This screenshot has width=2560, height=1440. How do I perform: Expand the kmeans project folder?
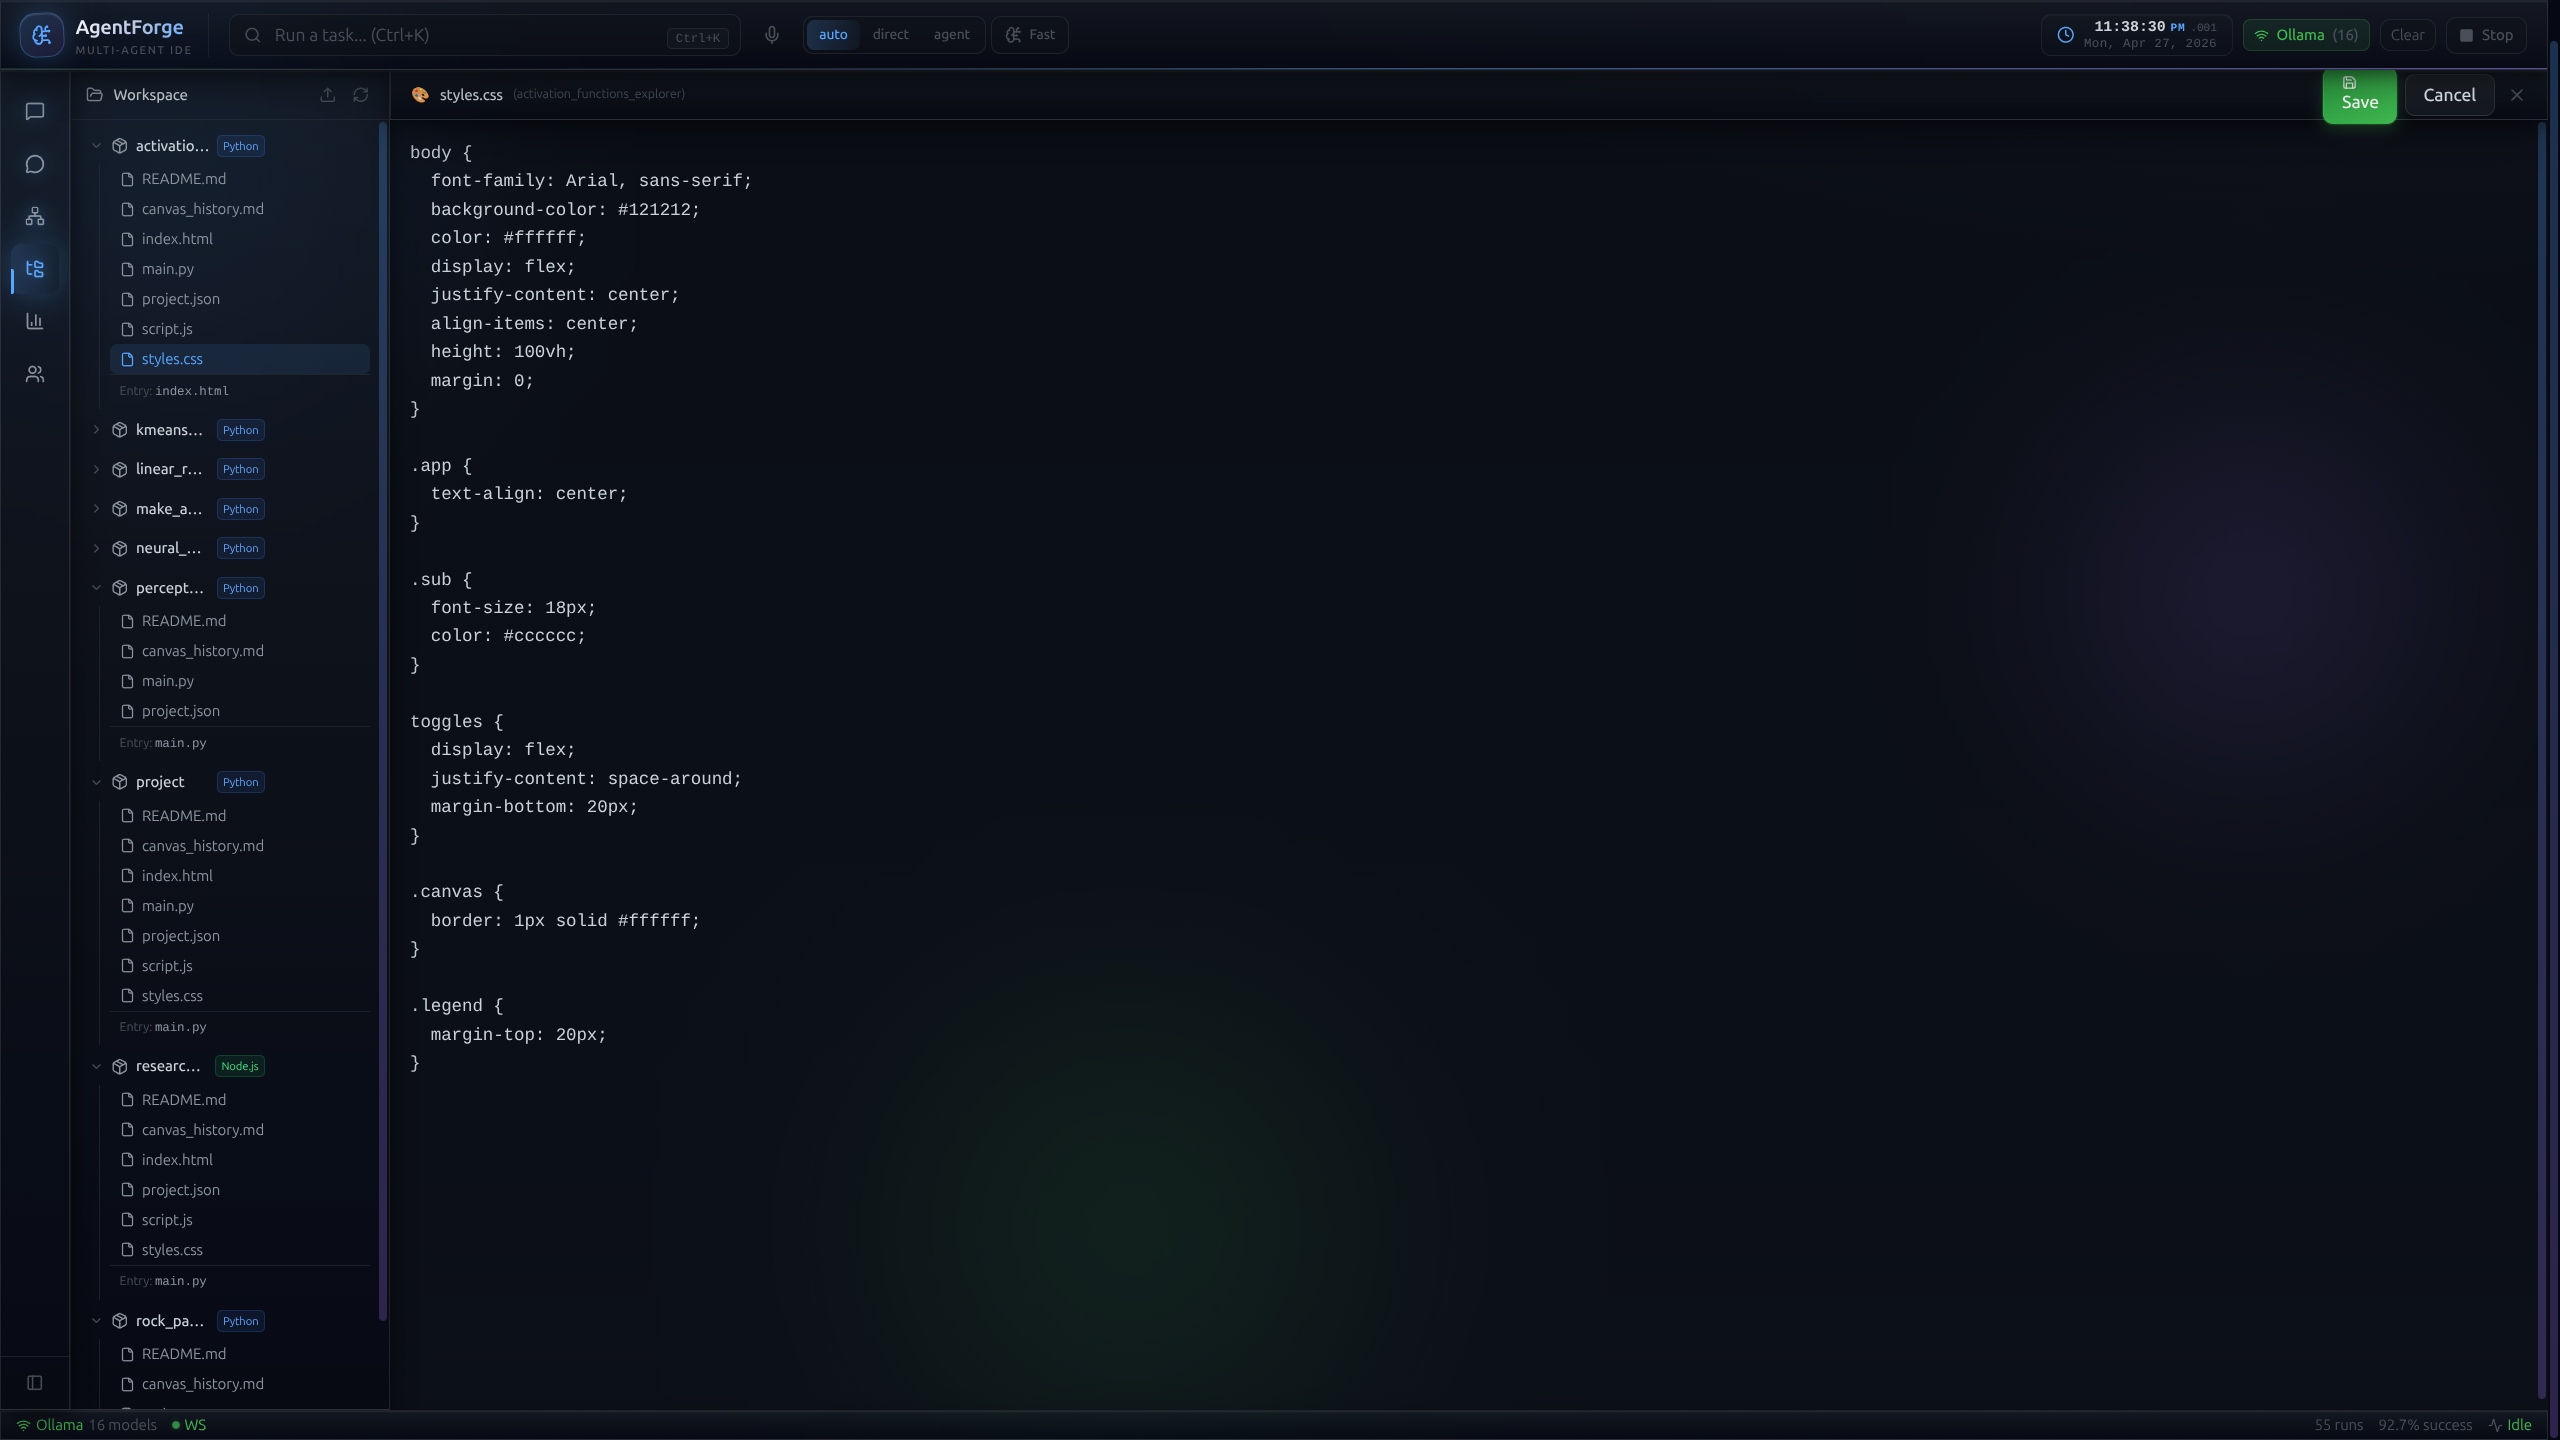pos(96,430)
